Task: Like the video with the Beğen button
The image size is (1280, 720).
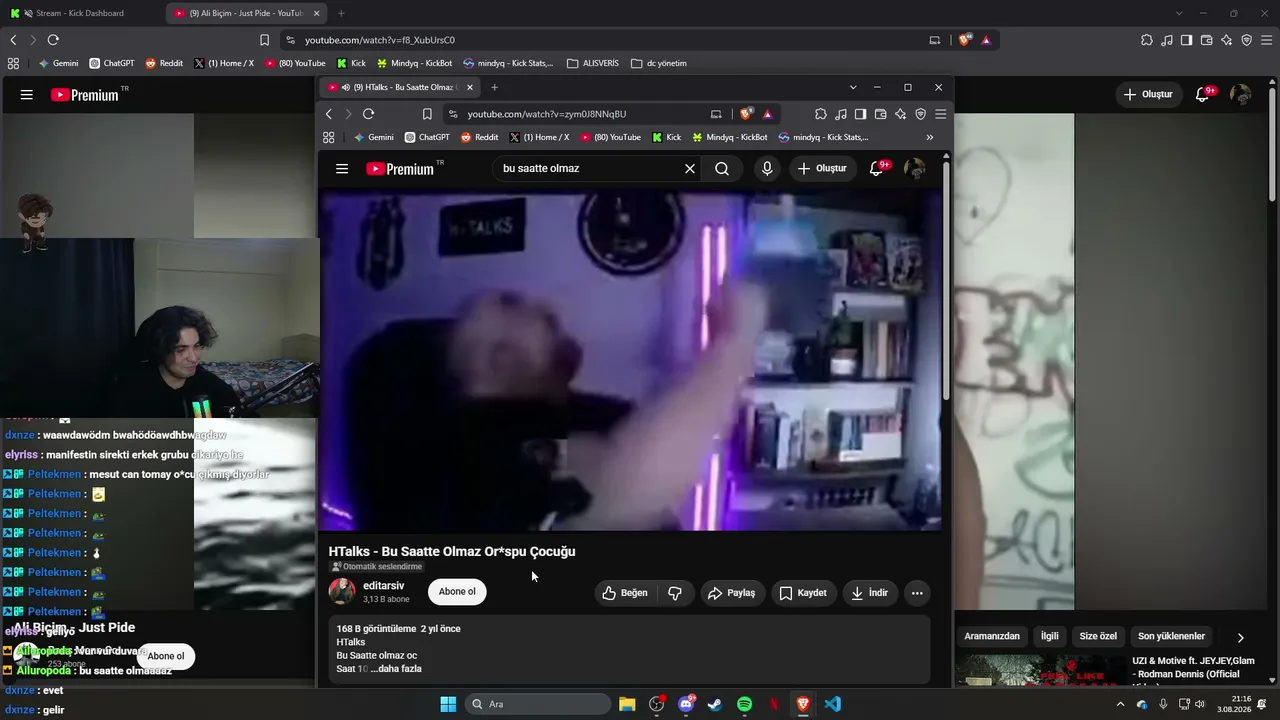Action: 624,593
